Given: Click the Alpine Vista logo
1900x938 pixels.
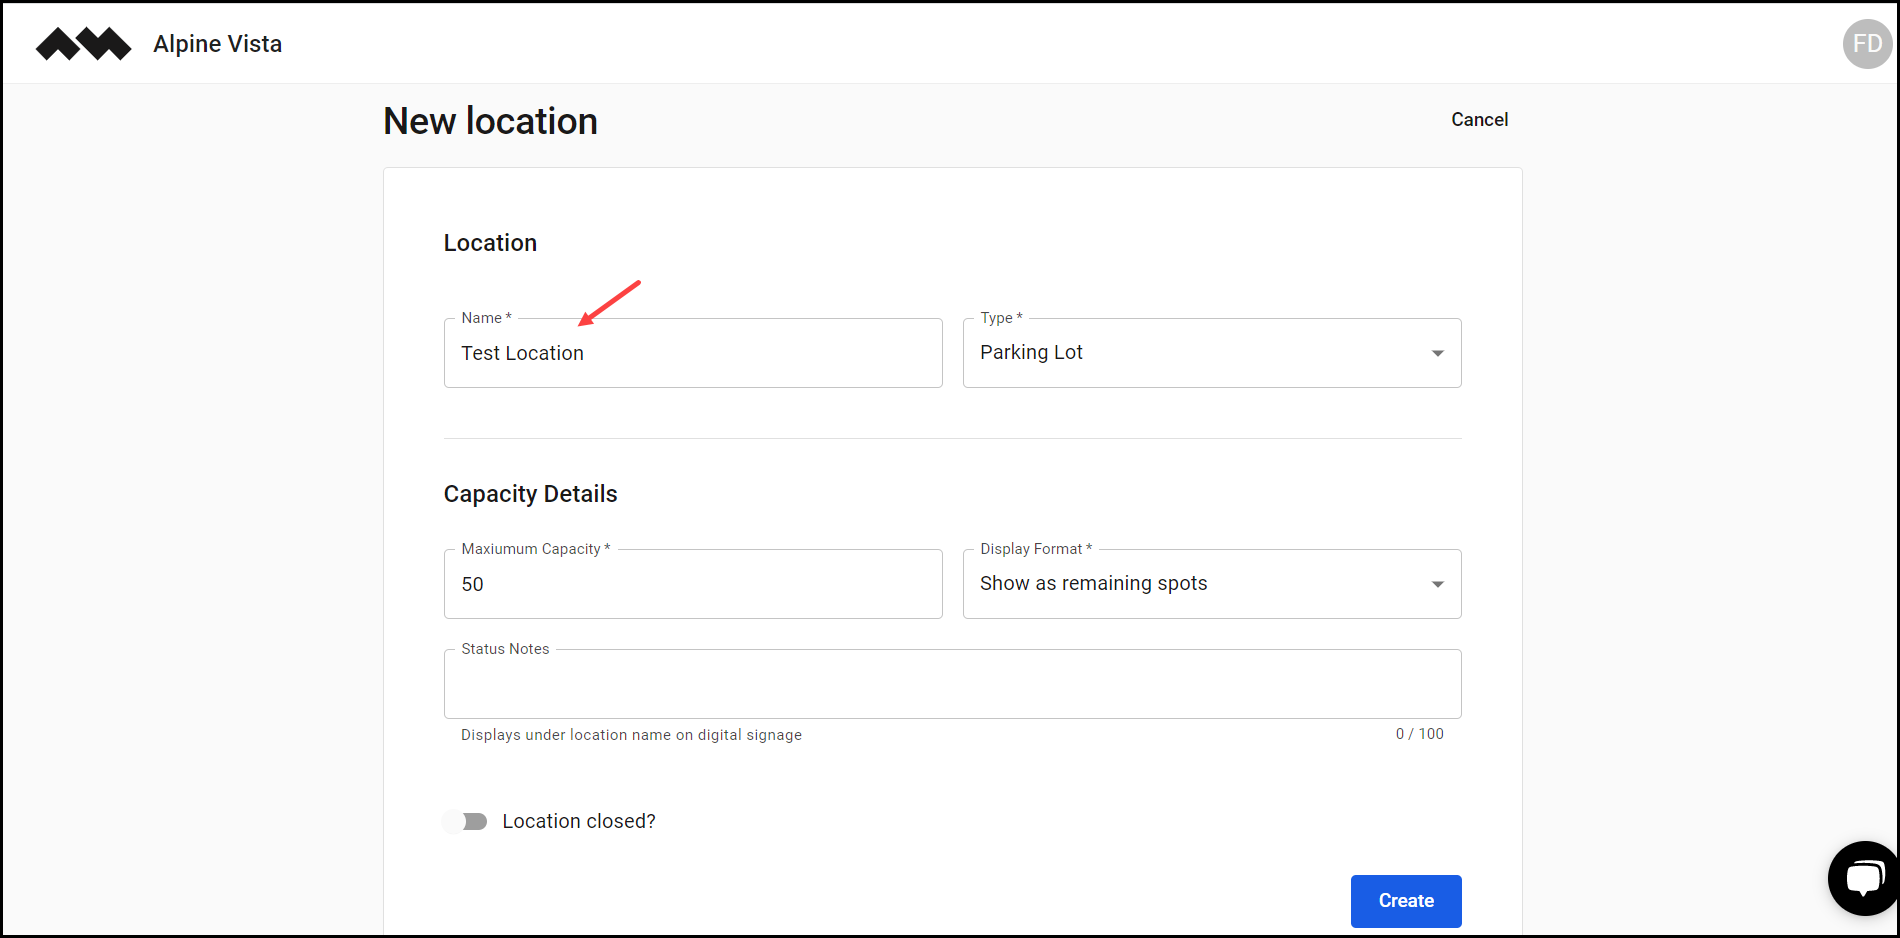Looking at the screenshot, I should (84, 43).
